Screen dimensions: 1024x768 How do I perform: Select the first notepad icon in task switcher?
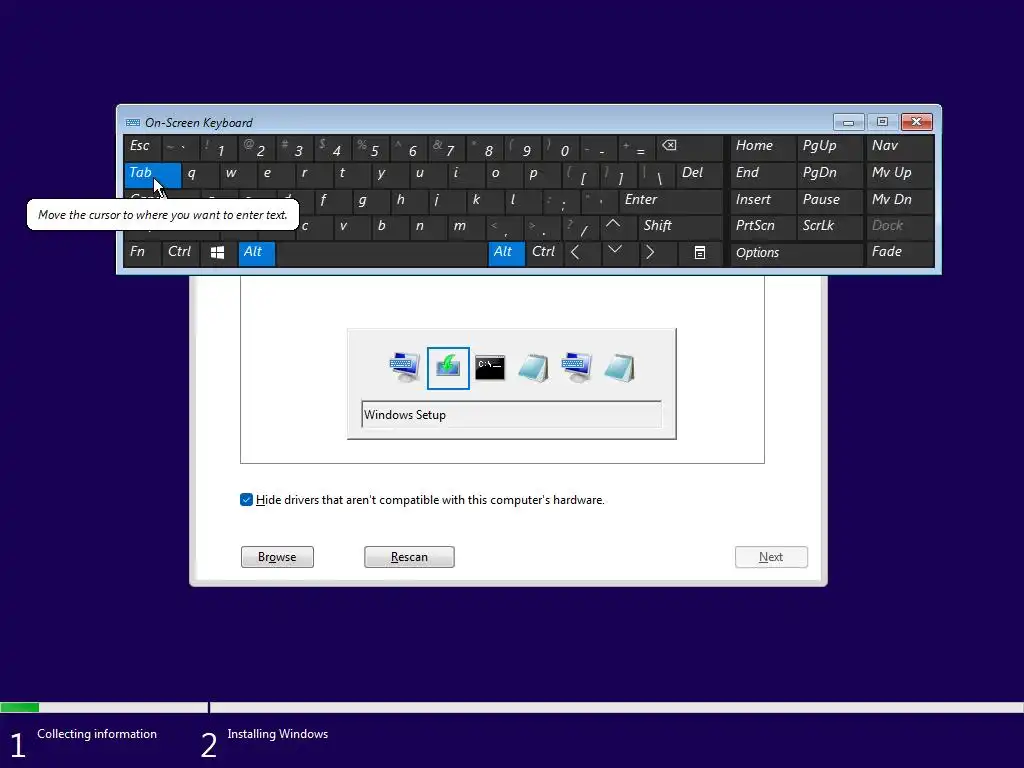tap(534, 368)
